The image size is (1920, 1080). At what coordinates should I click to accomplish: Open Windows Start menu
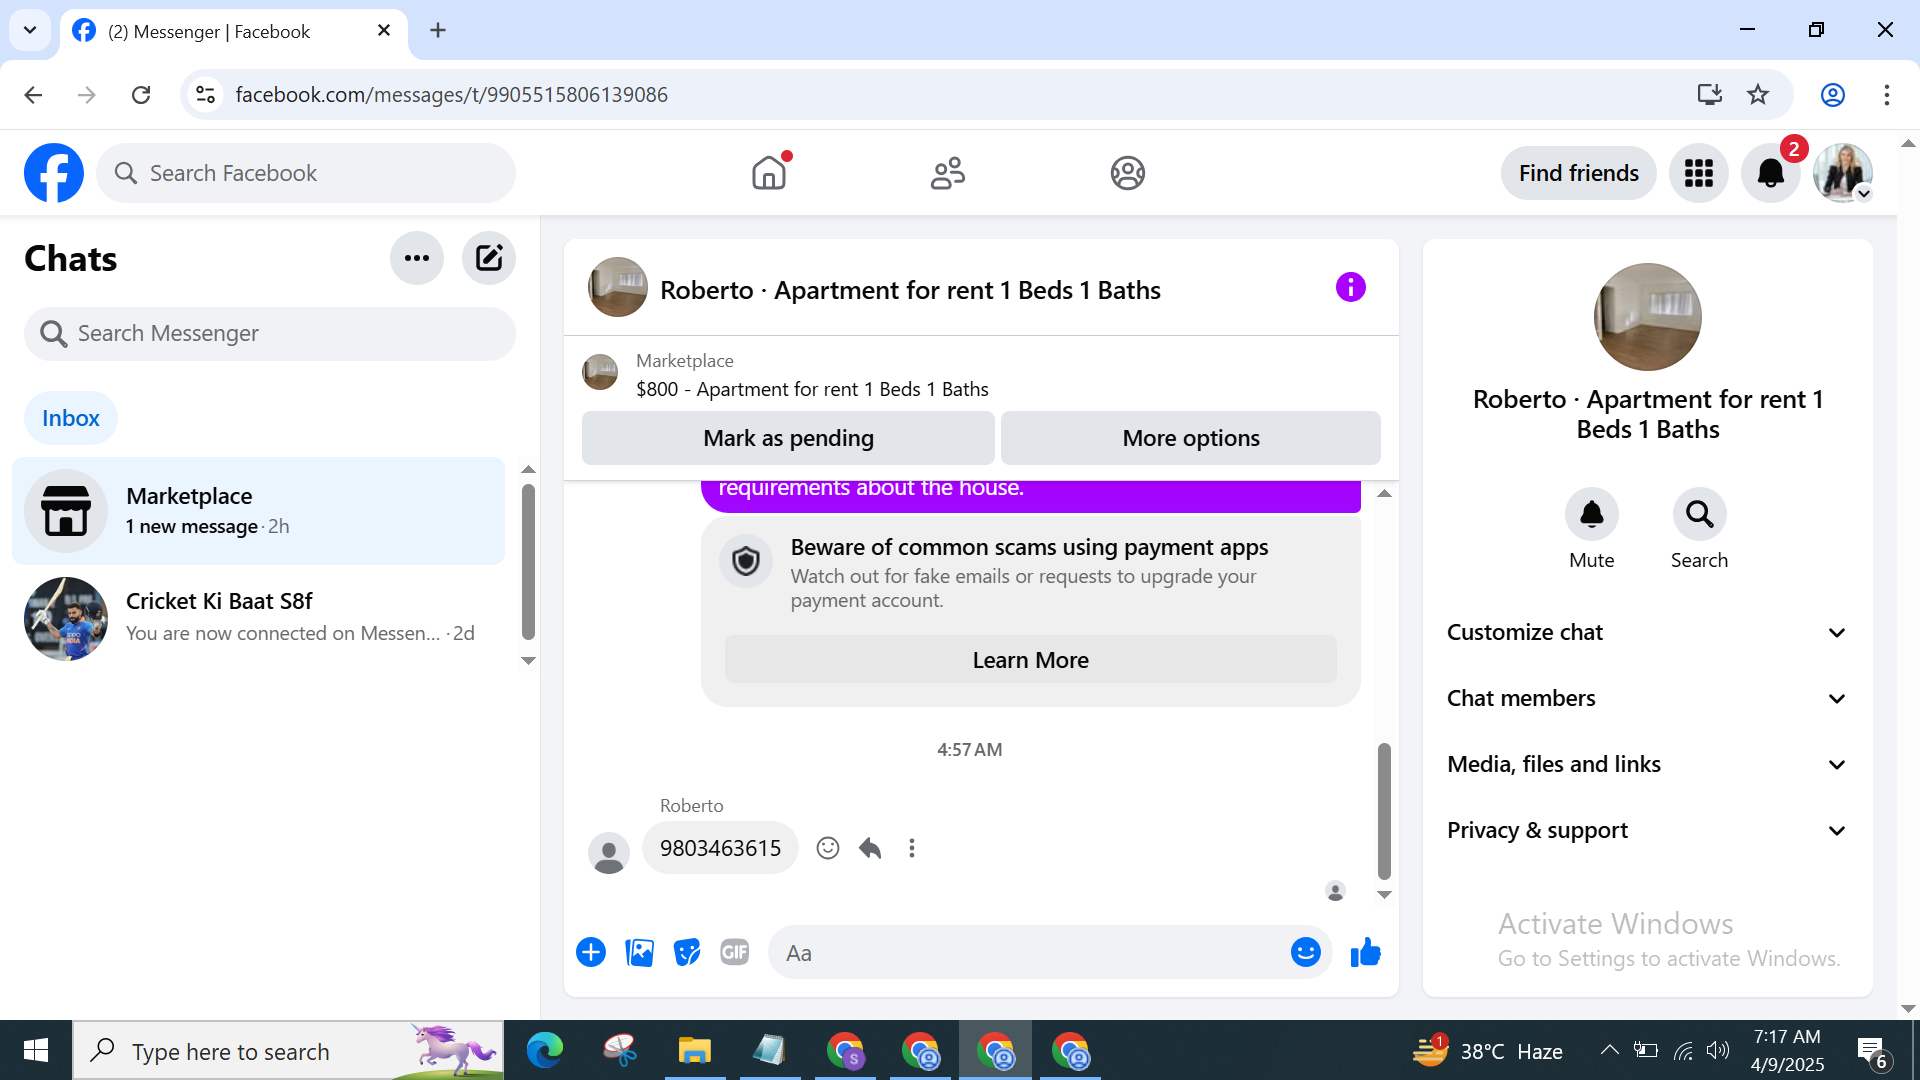(x=36, y=1050)
